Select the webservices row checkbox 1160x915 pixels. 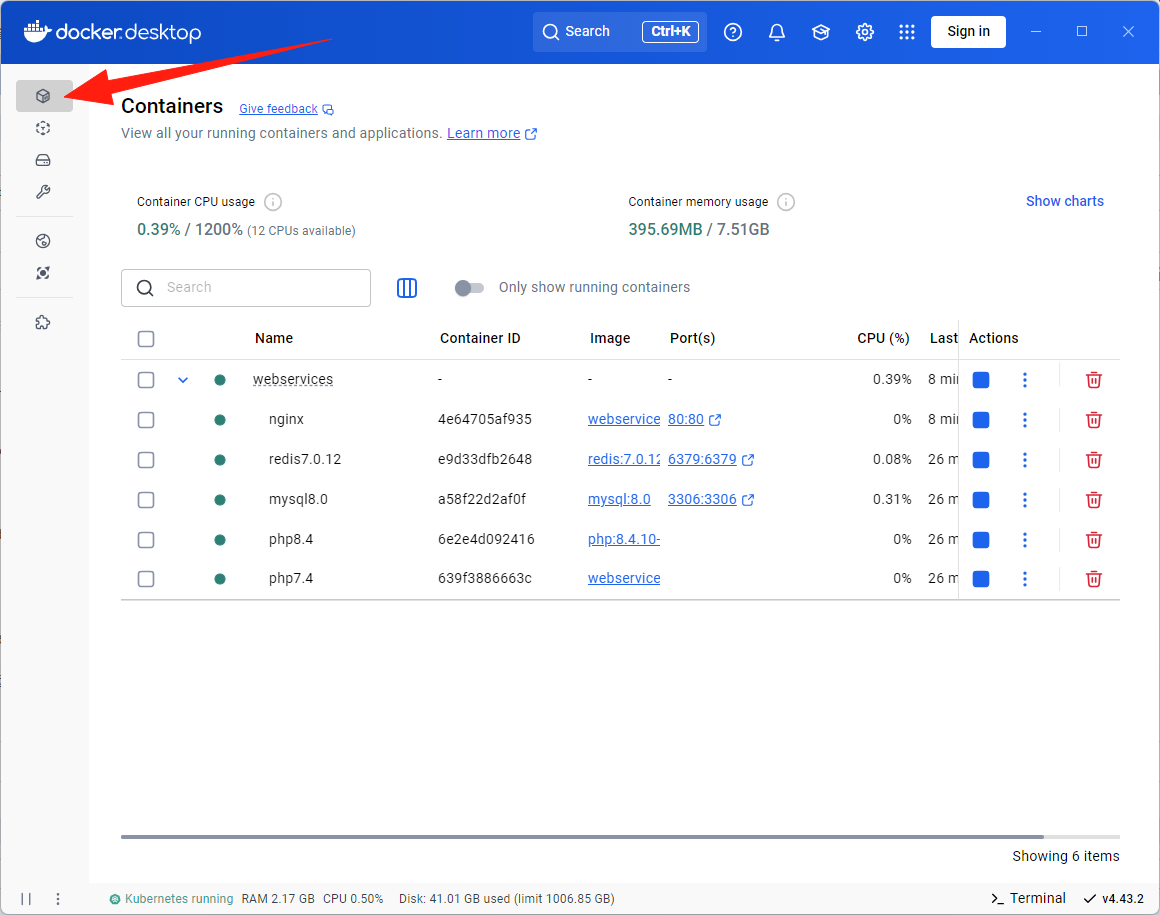point(146,380)
